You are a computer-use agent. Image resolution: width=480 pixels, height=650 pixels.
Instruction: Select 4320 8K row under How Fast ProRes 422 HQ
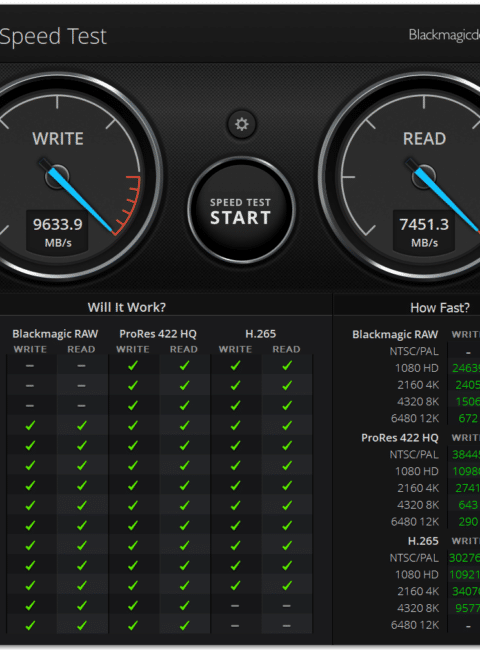tap(418, 505)
